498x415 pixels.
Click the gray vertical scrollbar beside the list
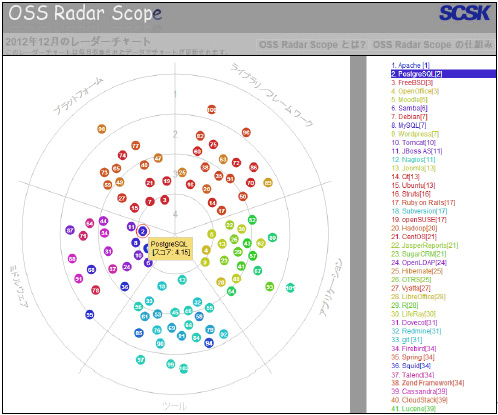tap(358, 235)
